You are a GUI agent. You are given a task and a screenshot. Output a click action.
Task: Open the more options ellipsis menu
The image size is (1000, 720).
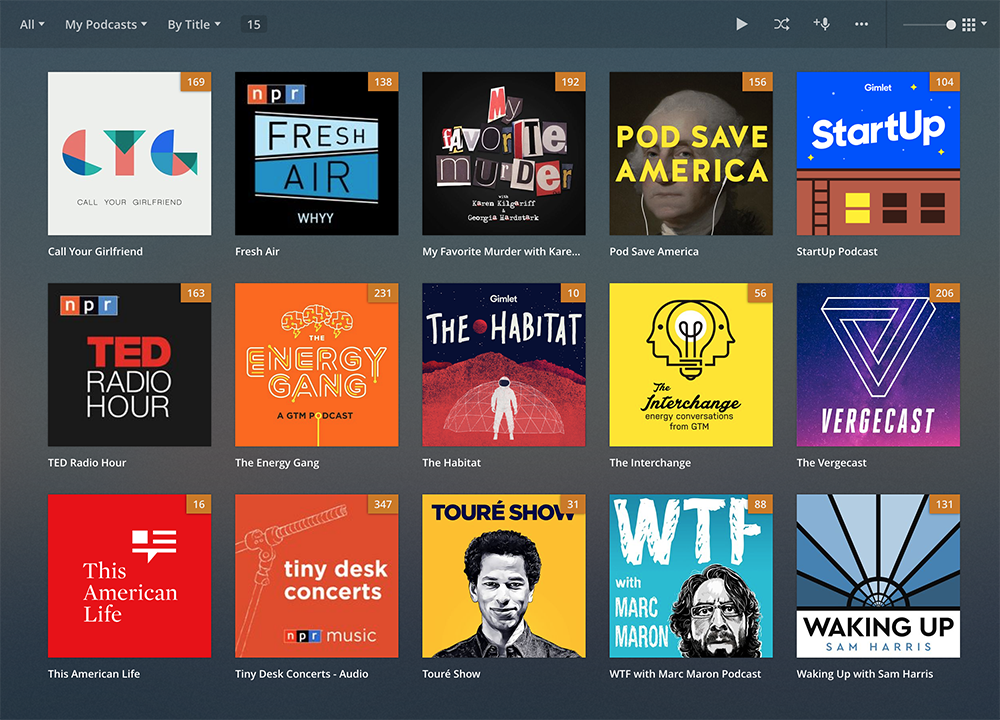tap(861, 24)
